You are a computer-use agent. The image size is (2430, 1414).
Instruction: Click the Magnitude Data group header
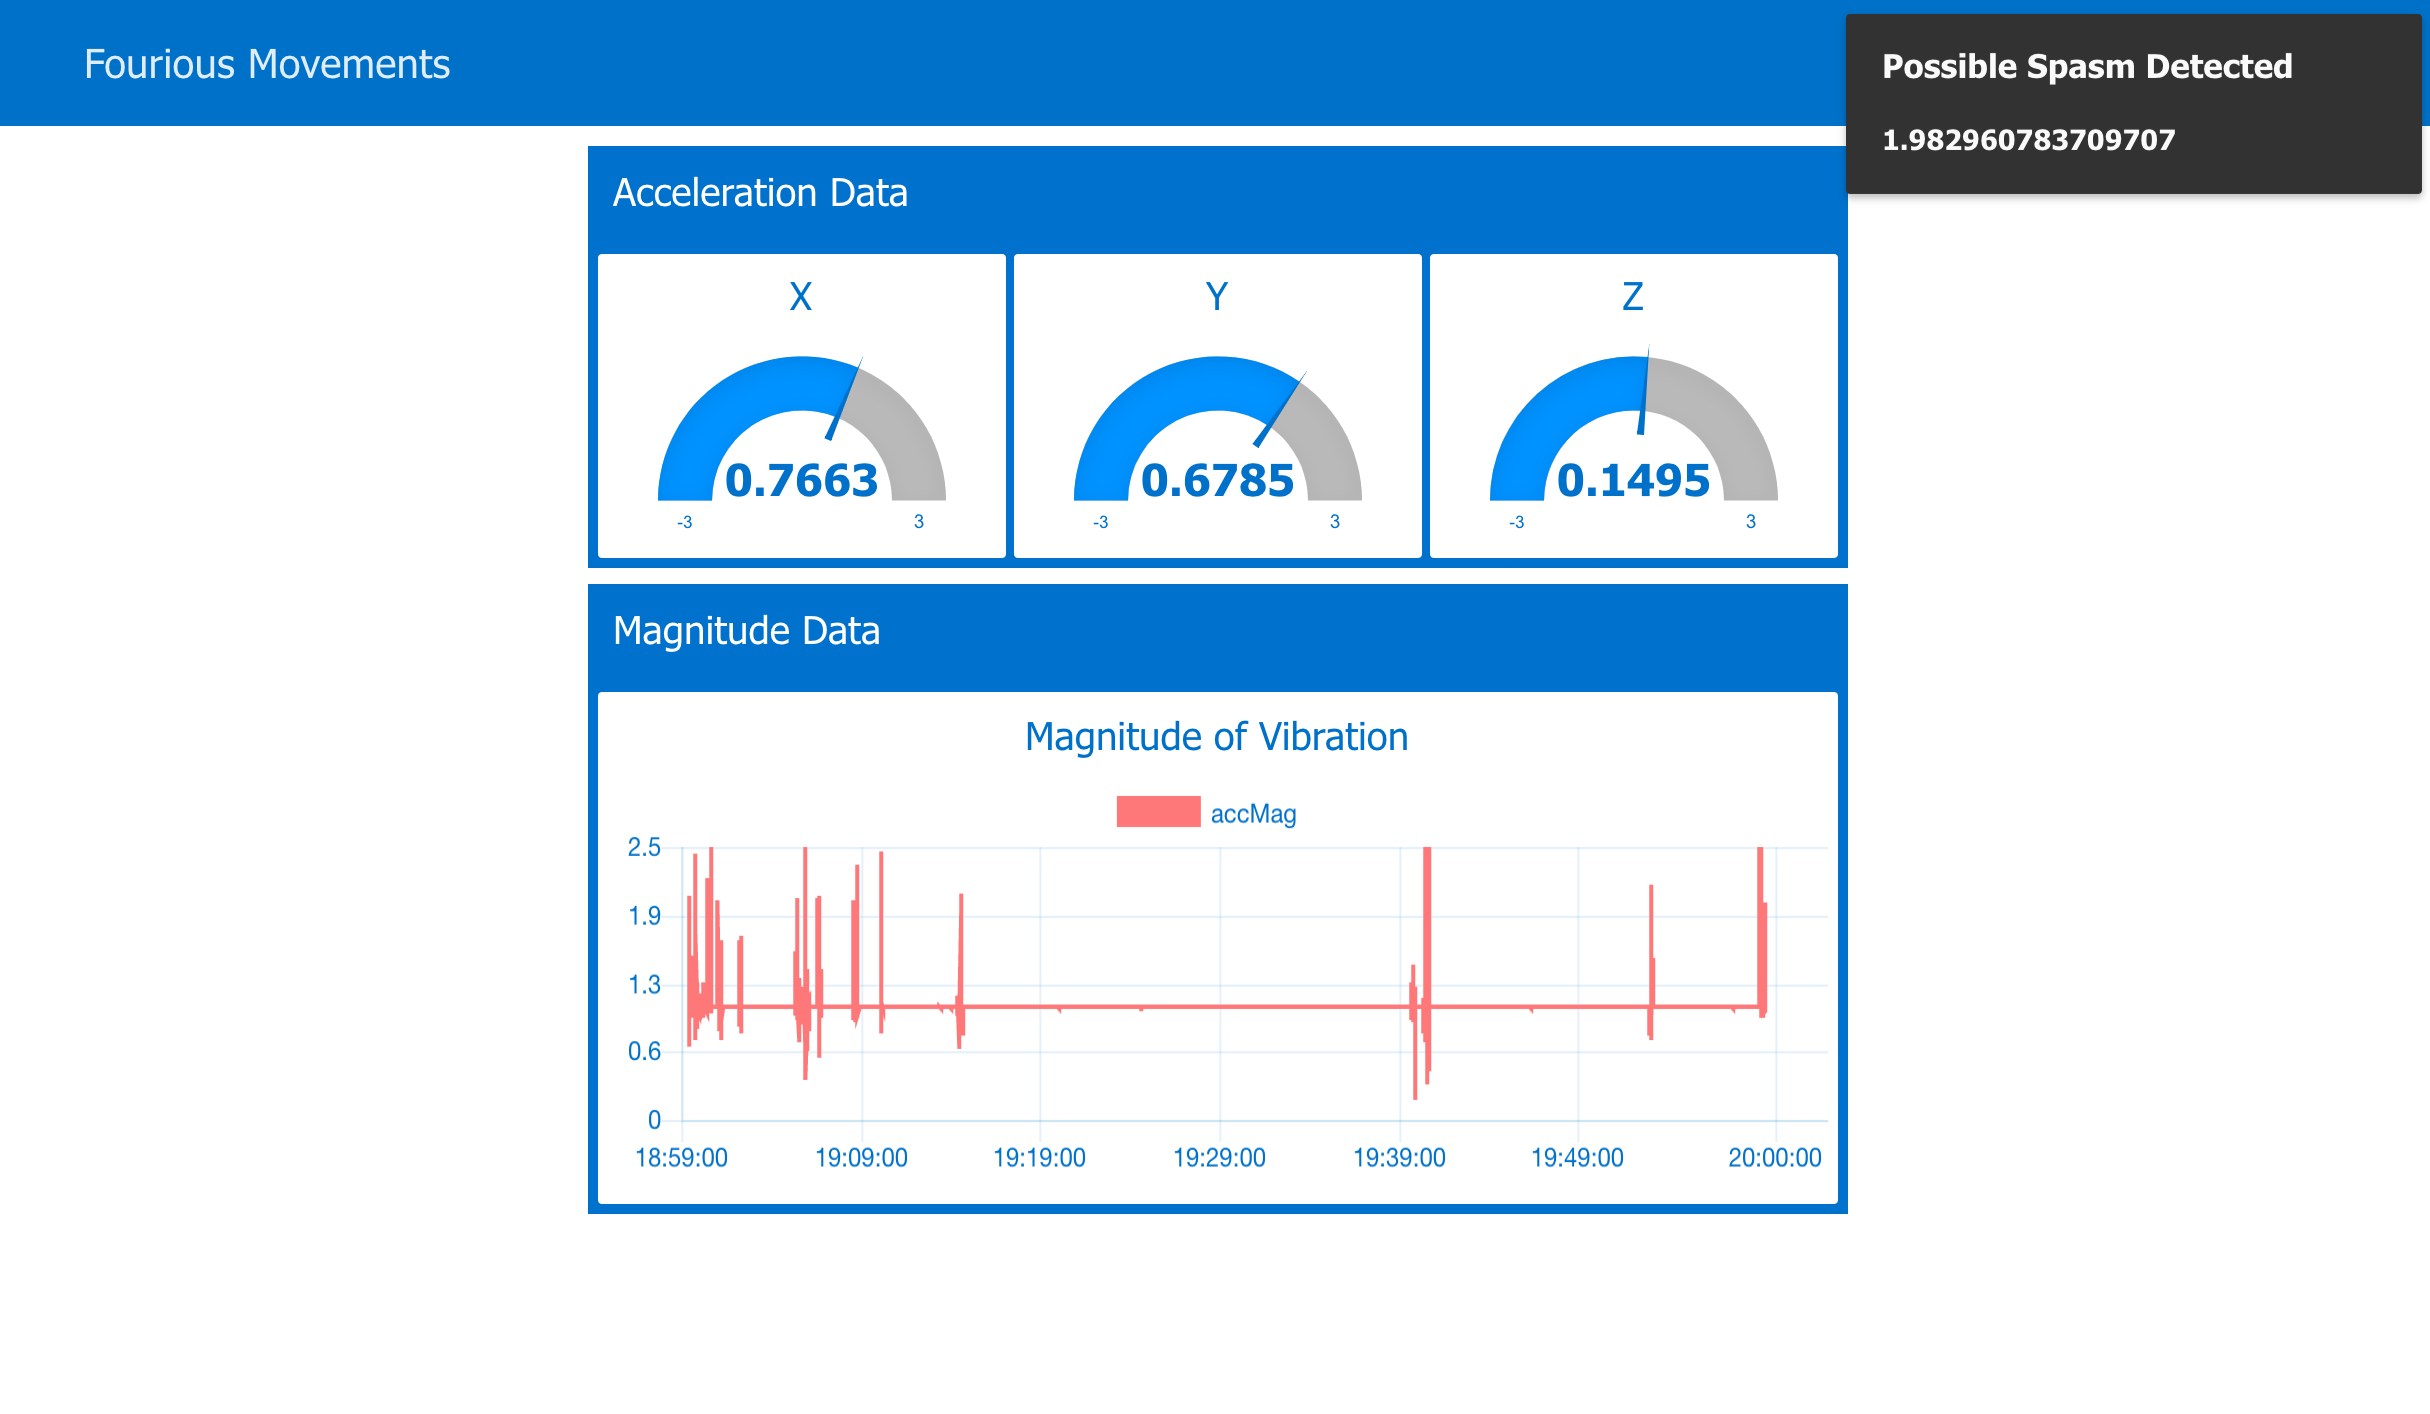(746, 631)
